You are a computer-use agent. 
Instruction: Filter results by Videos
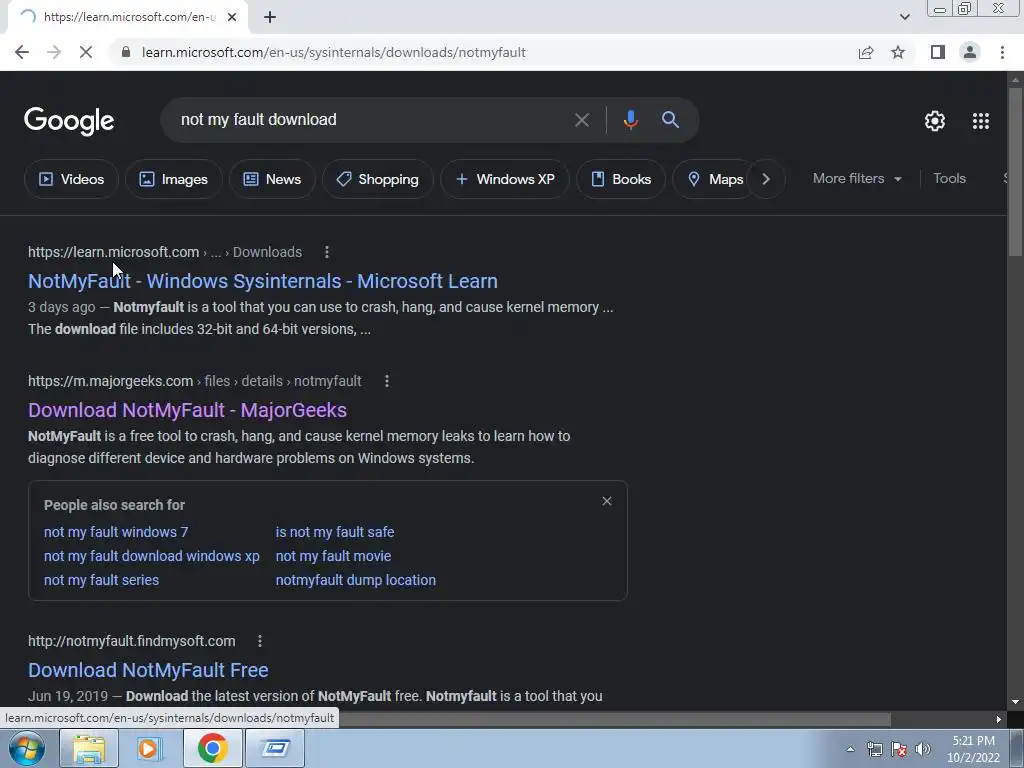[x=71, y=179]
